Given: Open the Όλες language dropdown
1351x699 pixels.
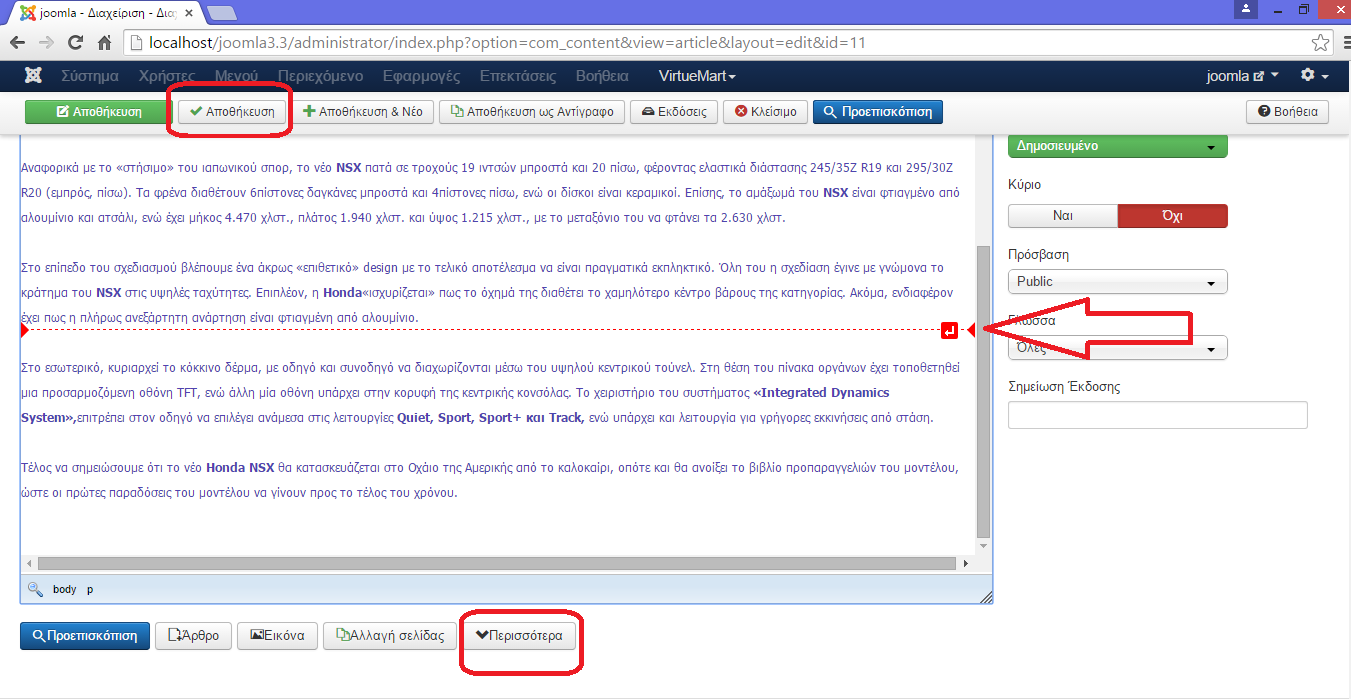Looking at the screenshot, I should tap(1118, 348).
